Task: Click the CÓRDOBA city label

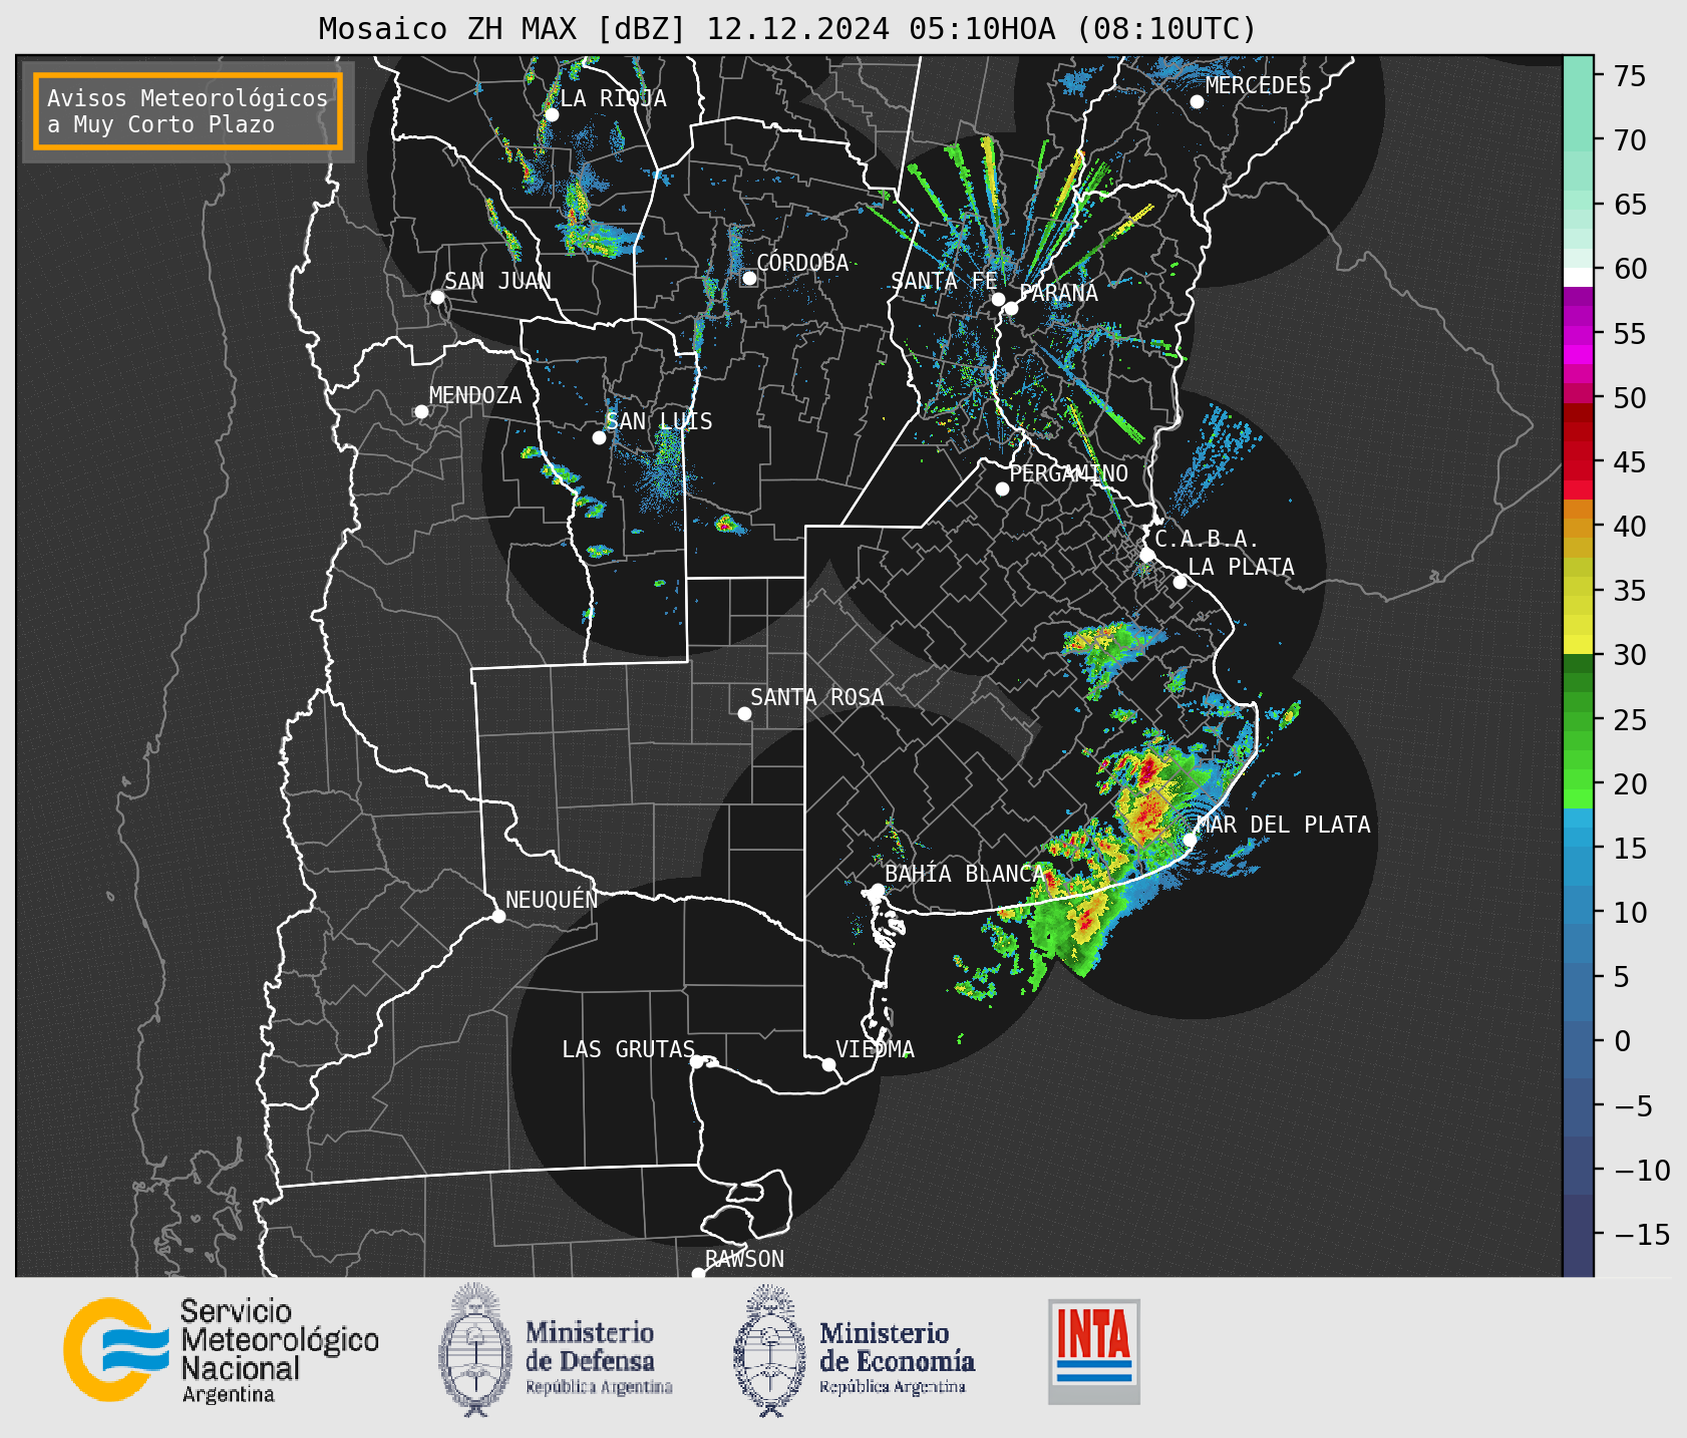Action: pos(802,263)
